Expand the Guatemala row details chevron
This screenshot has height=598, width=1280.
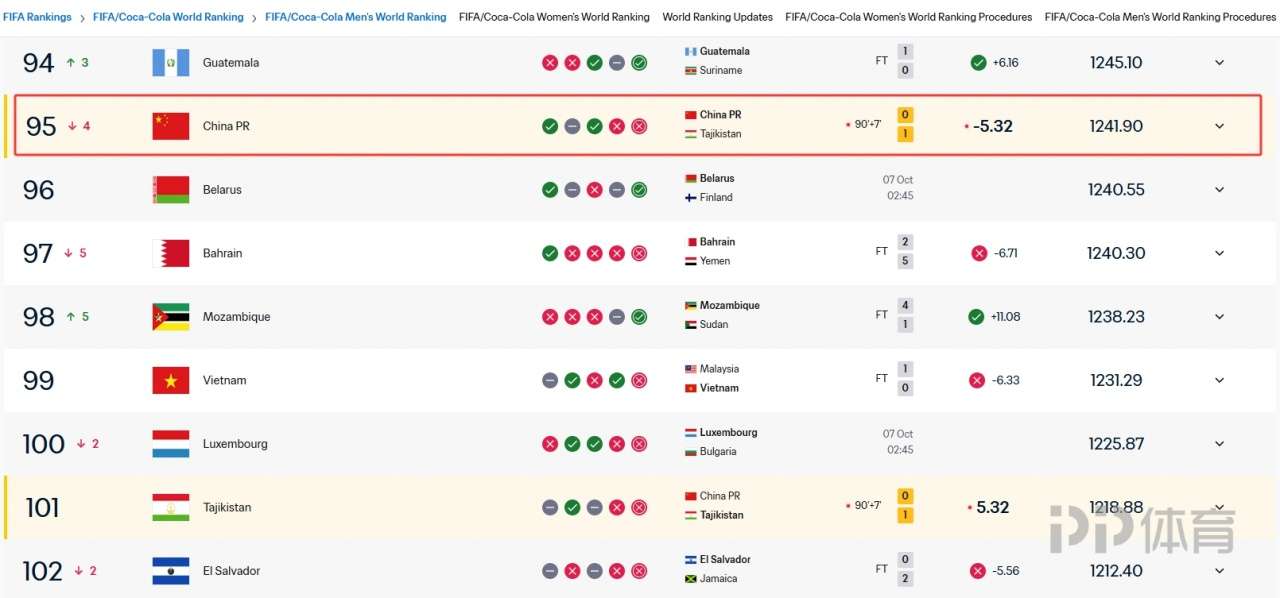click(1219, 63)
